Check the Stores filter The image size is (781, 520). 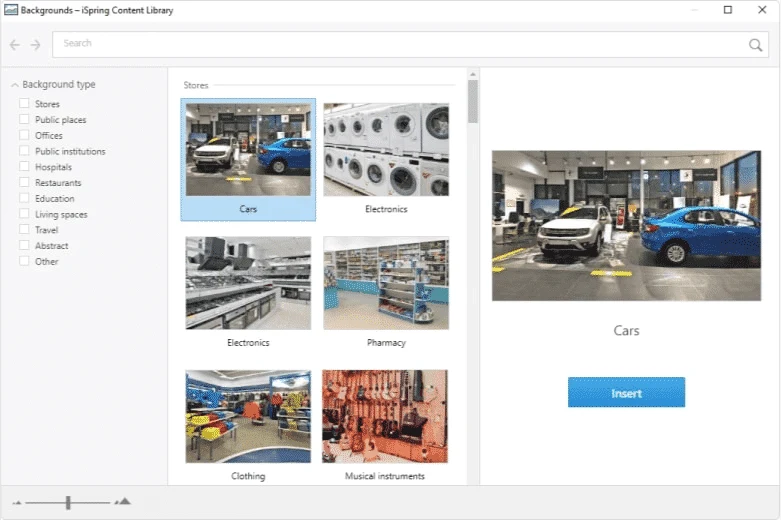pyautogui.click(x=24, y=104)
